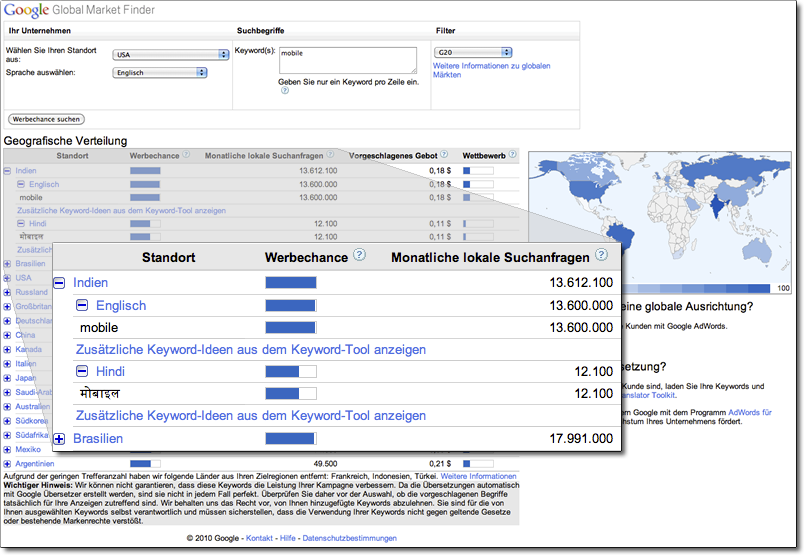Open the Australien country link
Screen dimensions: 804x555
pos(32,406)
